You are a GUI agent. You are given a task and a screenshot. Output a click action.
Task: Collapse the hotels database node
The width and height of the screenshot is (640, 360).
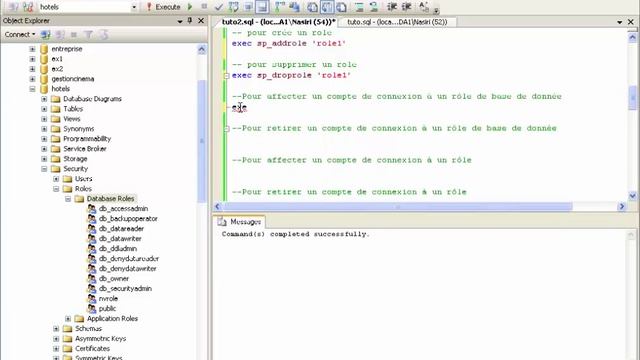[x=32, y=89]
